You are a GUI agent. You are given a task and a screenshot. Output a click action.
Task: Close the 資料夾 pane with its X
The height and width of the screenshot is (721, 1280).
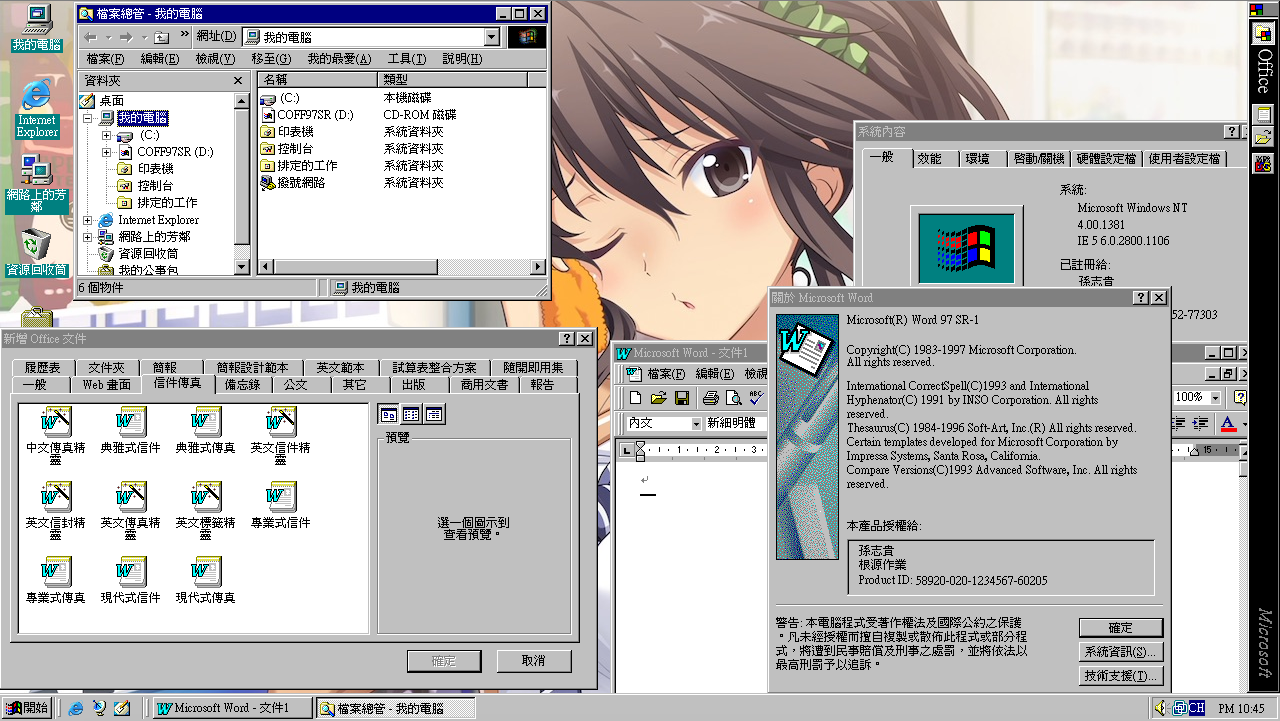238,81
